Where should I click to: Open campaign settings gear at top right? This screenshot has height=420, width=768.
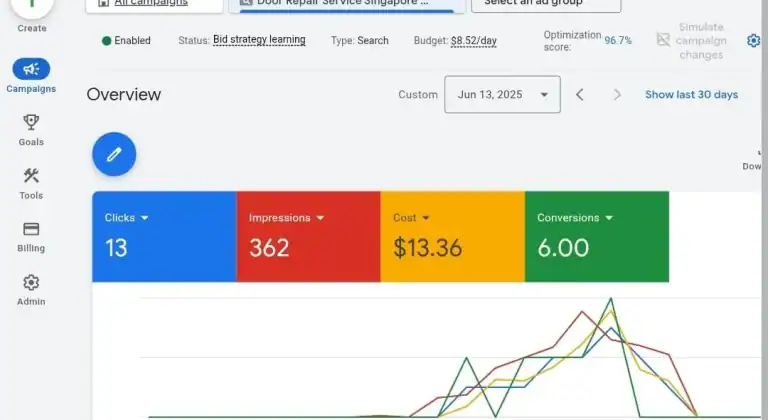(754, 41)
